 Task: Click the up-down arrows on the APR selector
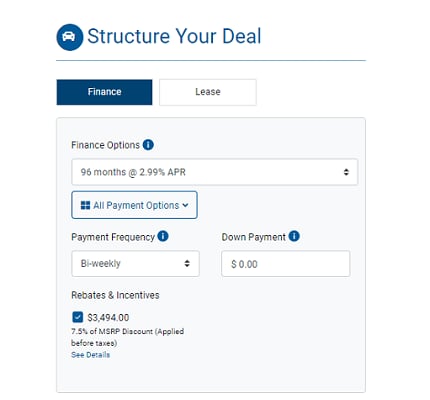click(x=346, y=172)
